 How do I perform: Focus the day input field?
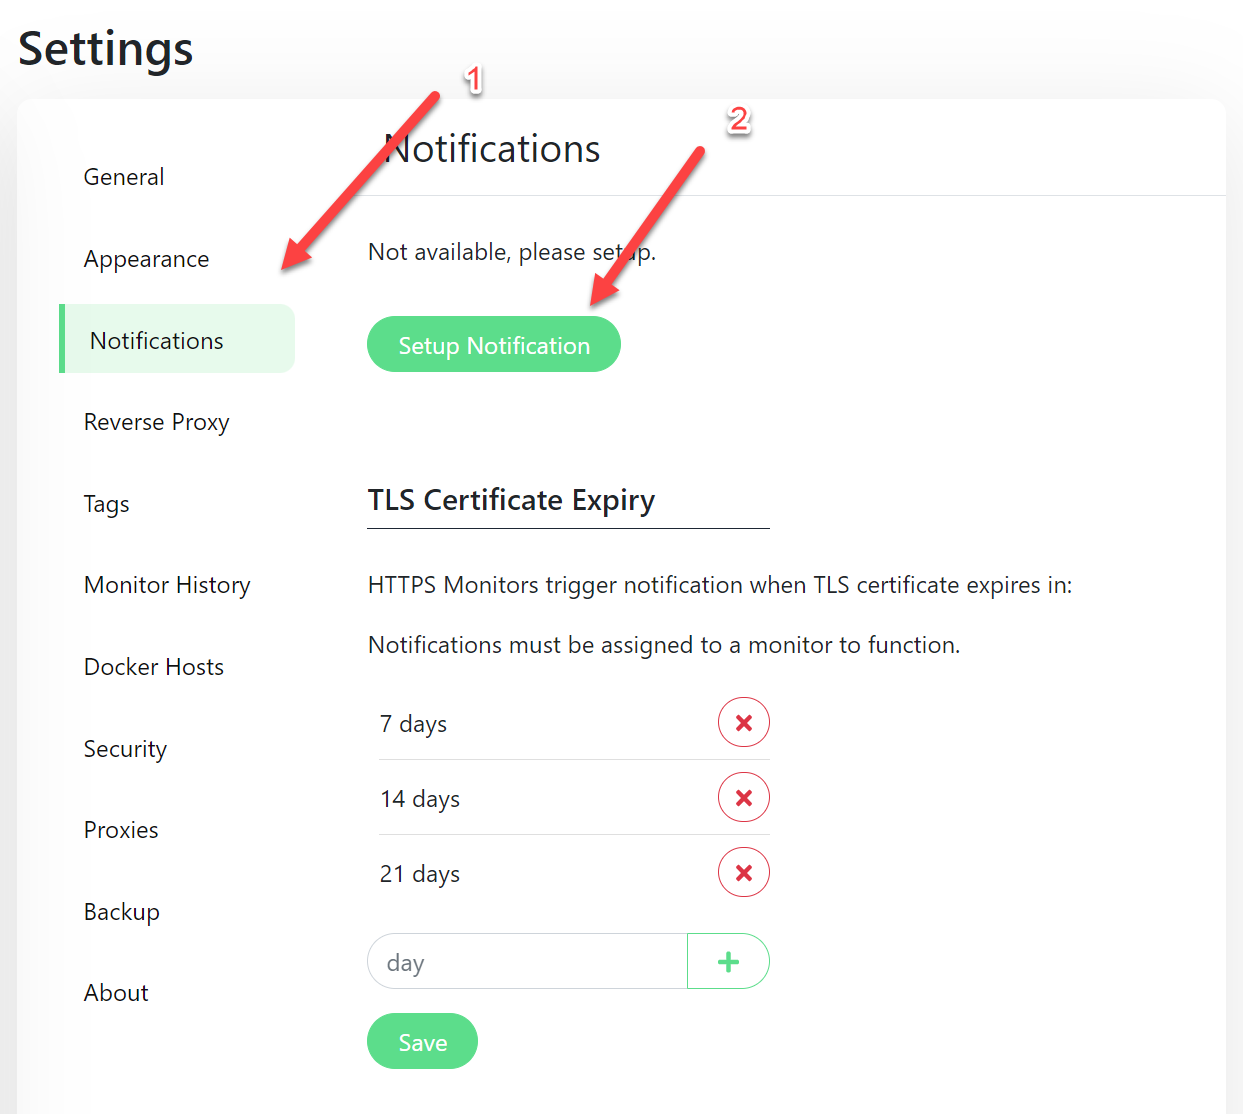527,962
